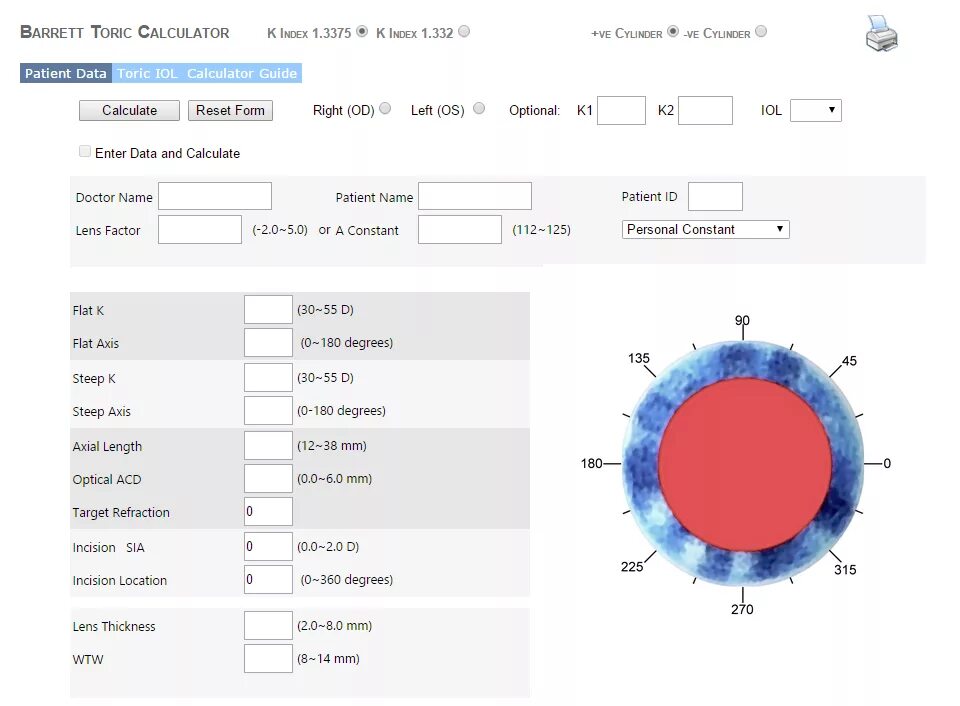Select K Index 1.3375 radio button
This screenshot has height=706, width=960.
point(362,31)
